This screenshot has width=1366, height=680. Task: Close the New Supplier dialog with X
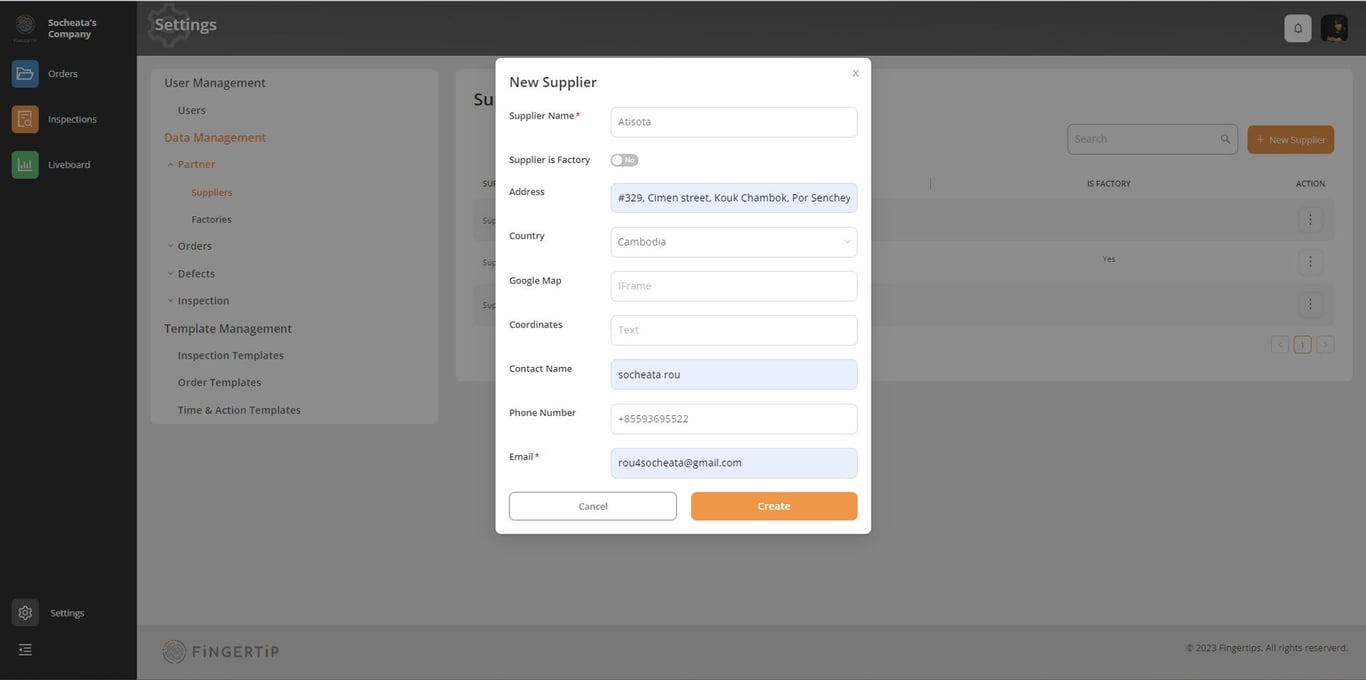click(855, 73)
